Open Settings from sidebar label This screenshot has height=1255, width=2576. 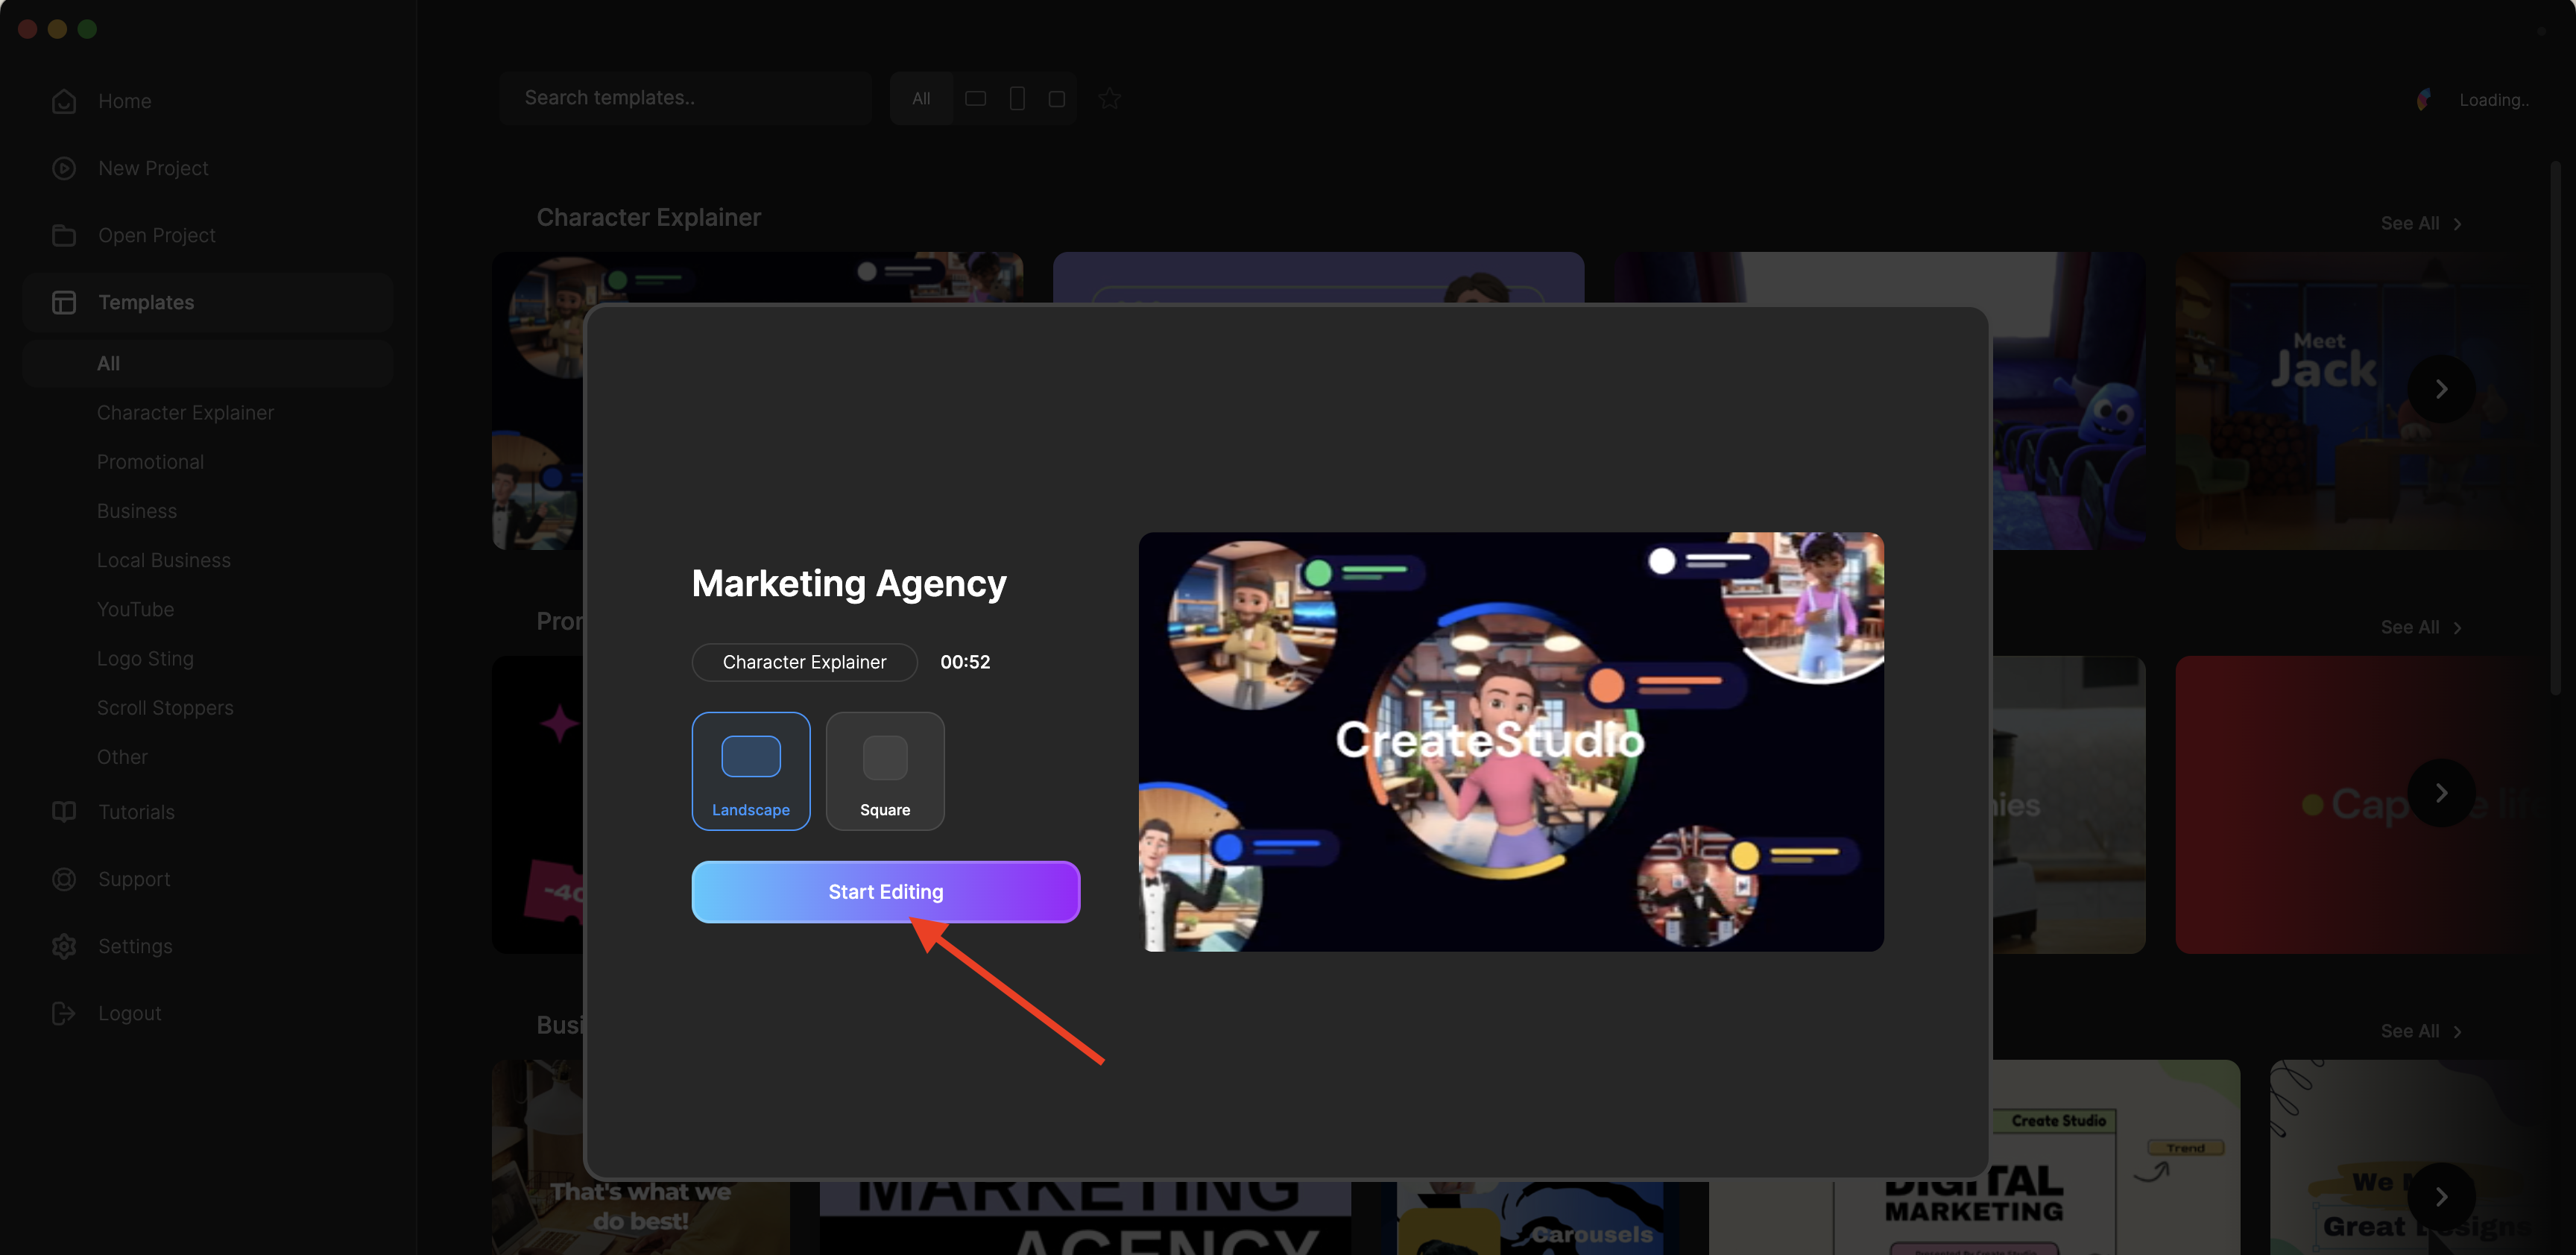point(135,946)
